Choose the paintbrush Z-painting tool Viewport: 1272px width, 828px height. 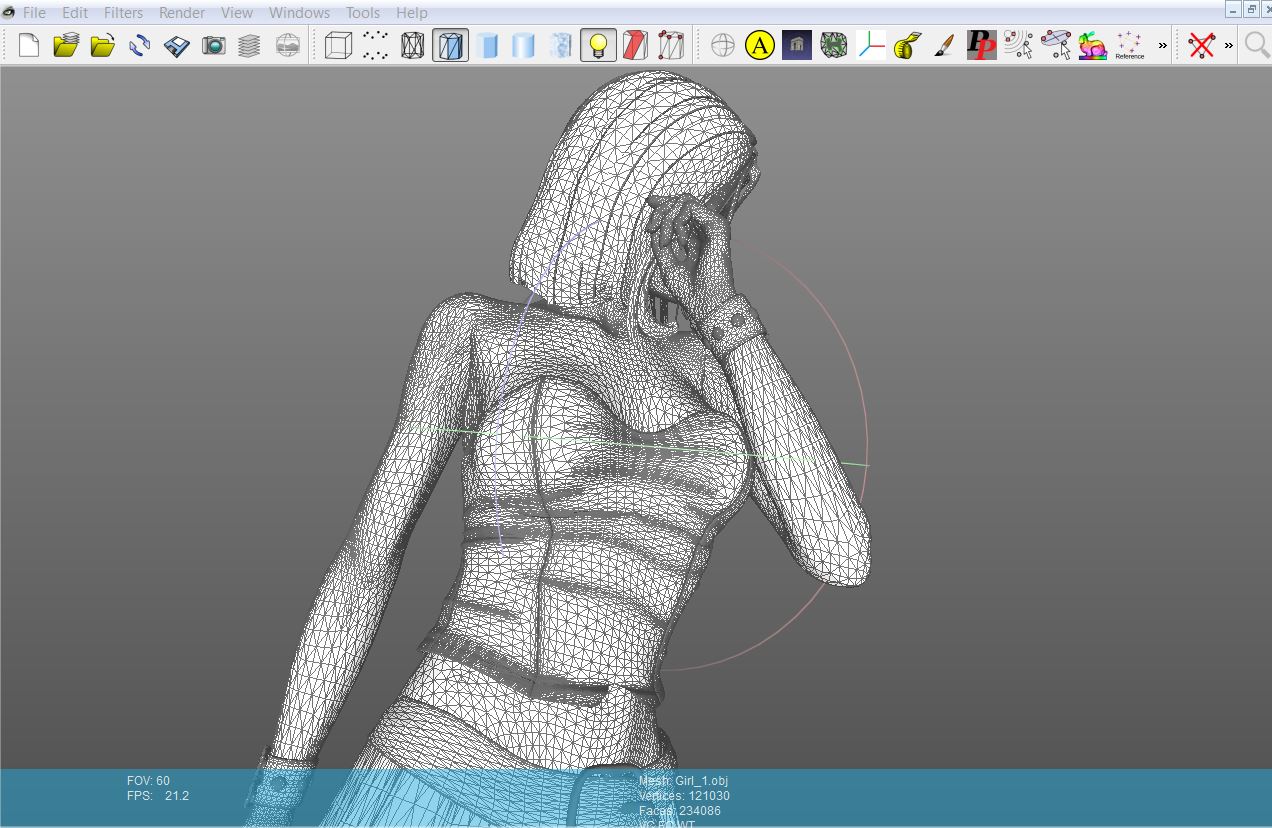[x=944, y=45]
